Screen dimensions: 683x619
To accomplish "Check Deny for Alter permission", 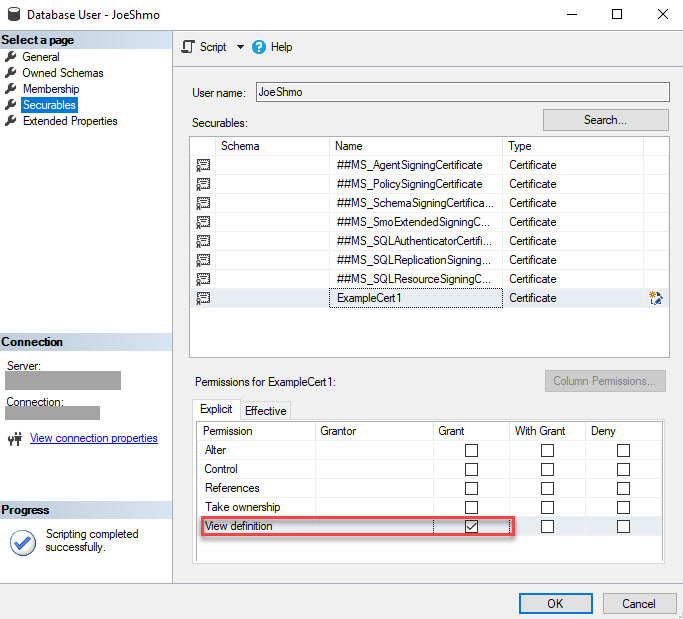I will 623,450.
